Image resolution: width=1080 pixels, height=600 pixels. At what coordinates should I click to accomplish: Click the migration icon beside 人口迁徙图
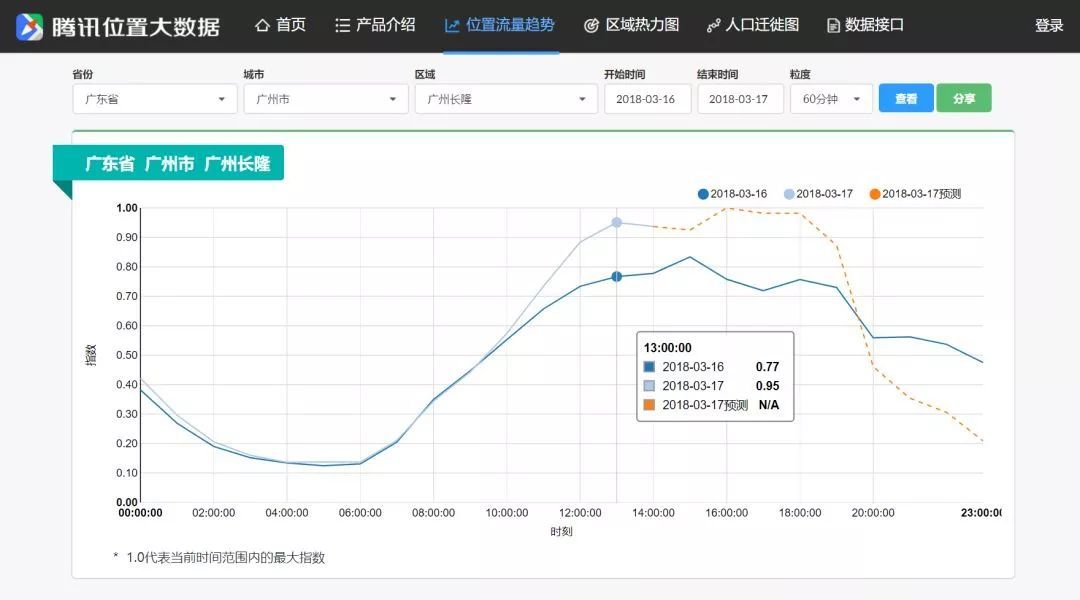click(713, 25)
